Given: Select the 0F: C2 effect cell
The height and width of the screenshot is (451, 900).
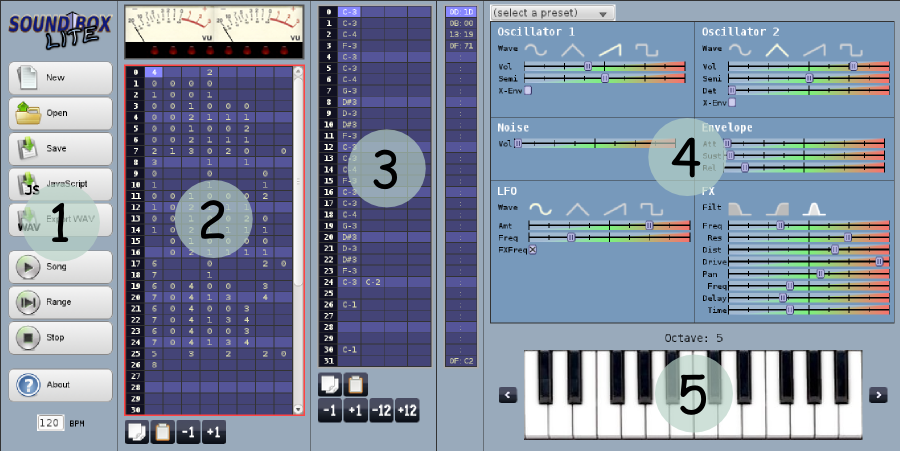Looking at the screenshot, I should pyautogui.click(x=461, y=361).
